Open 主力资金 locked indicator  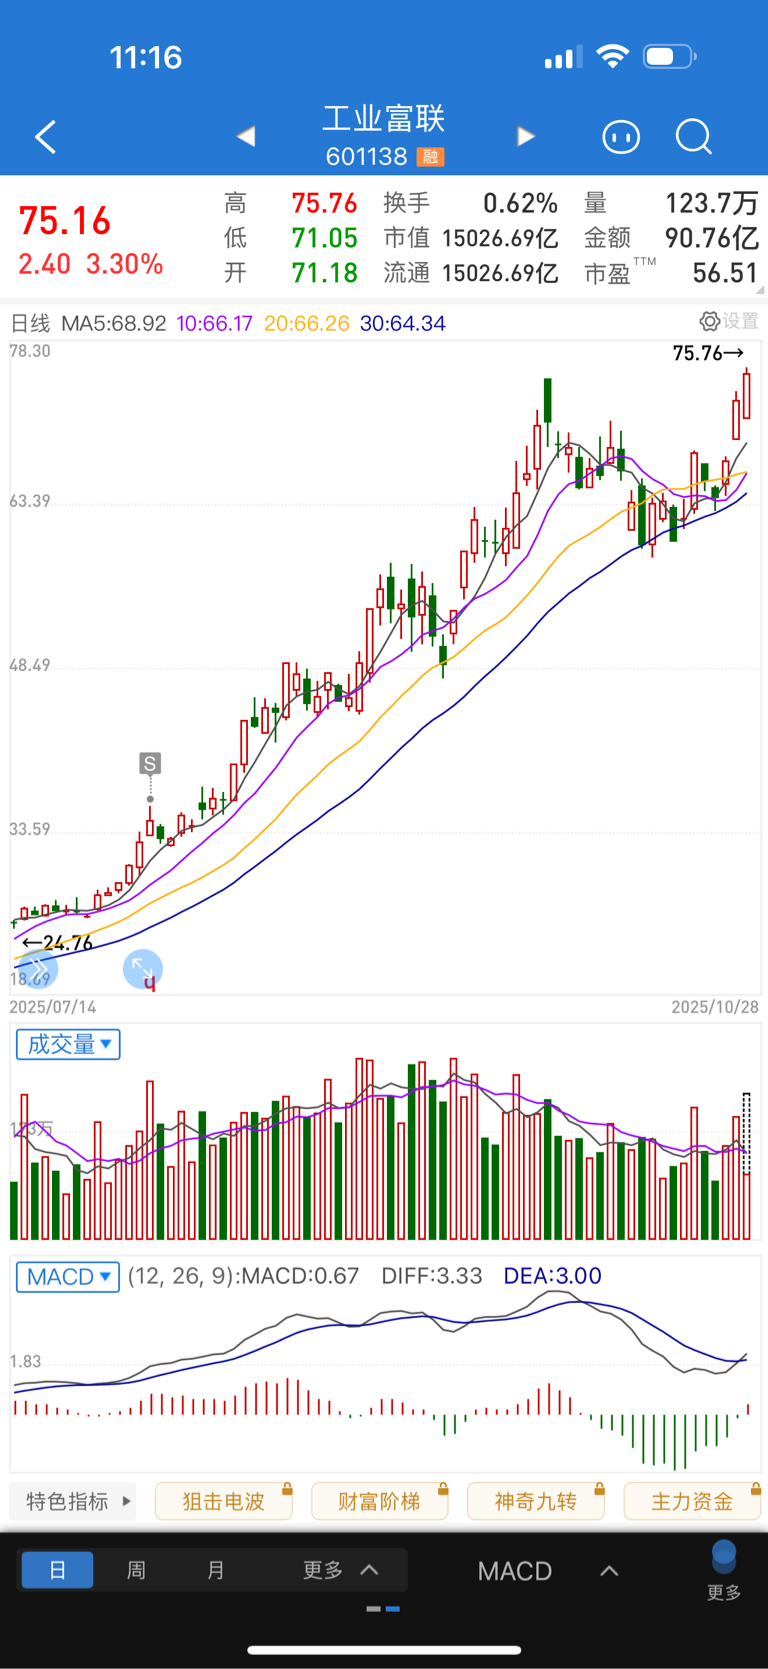point(692,1501)
